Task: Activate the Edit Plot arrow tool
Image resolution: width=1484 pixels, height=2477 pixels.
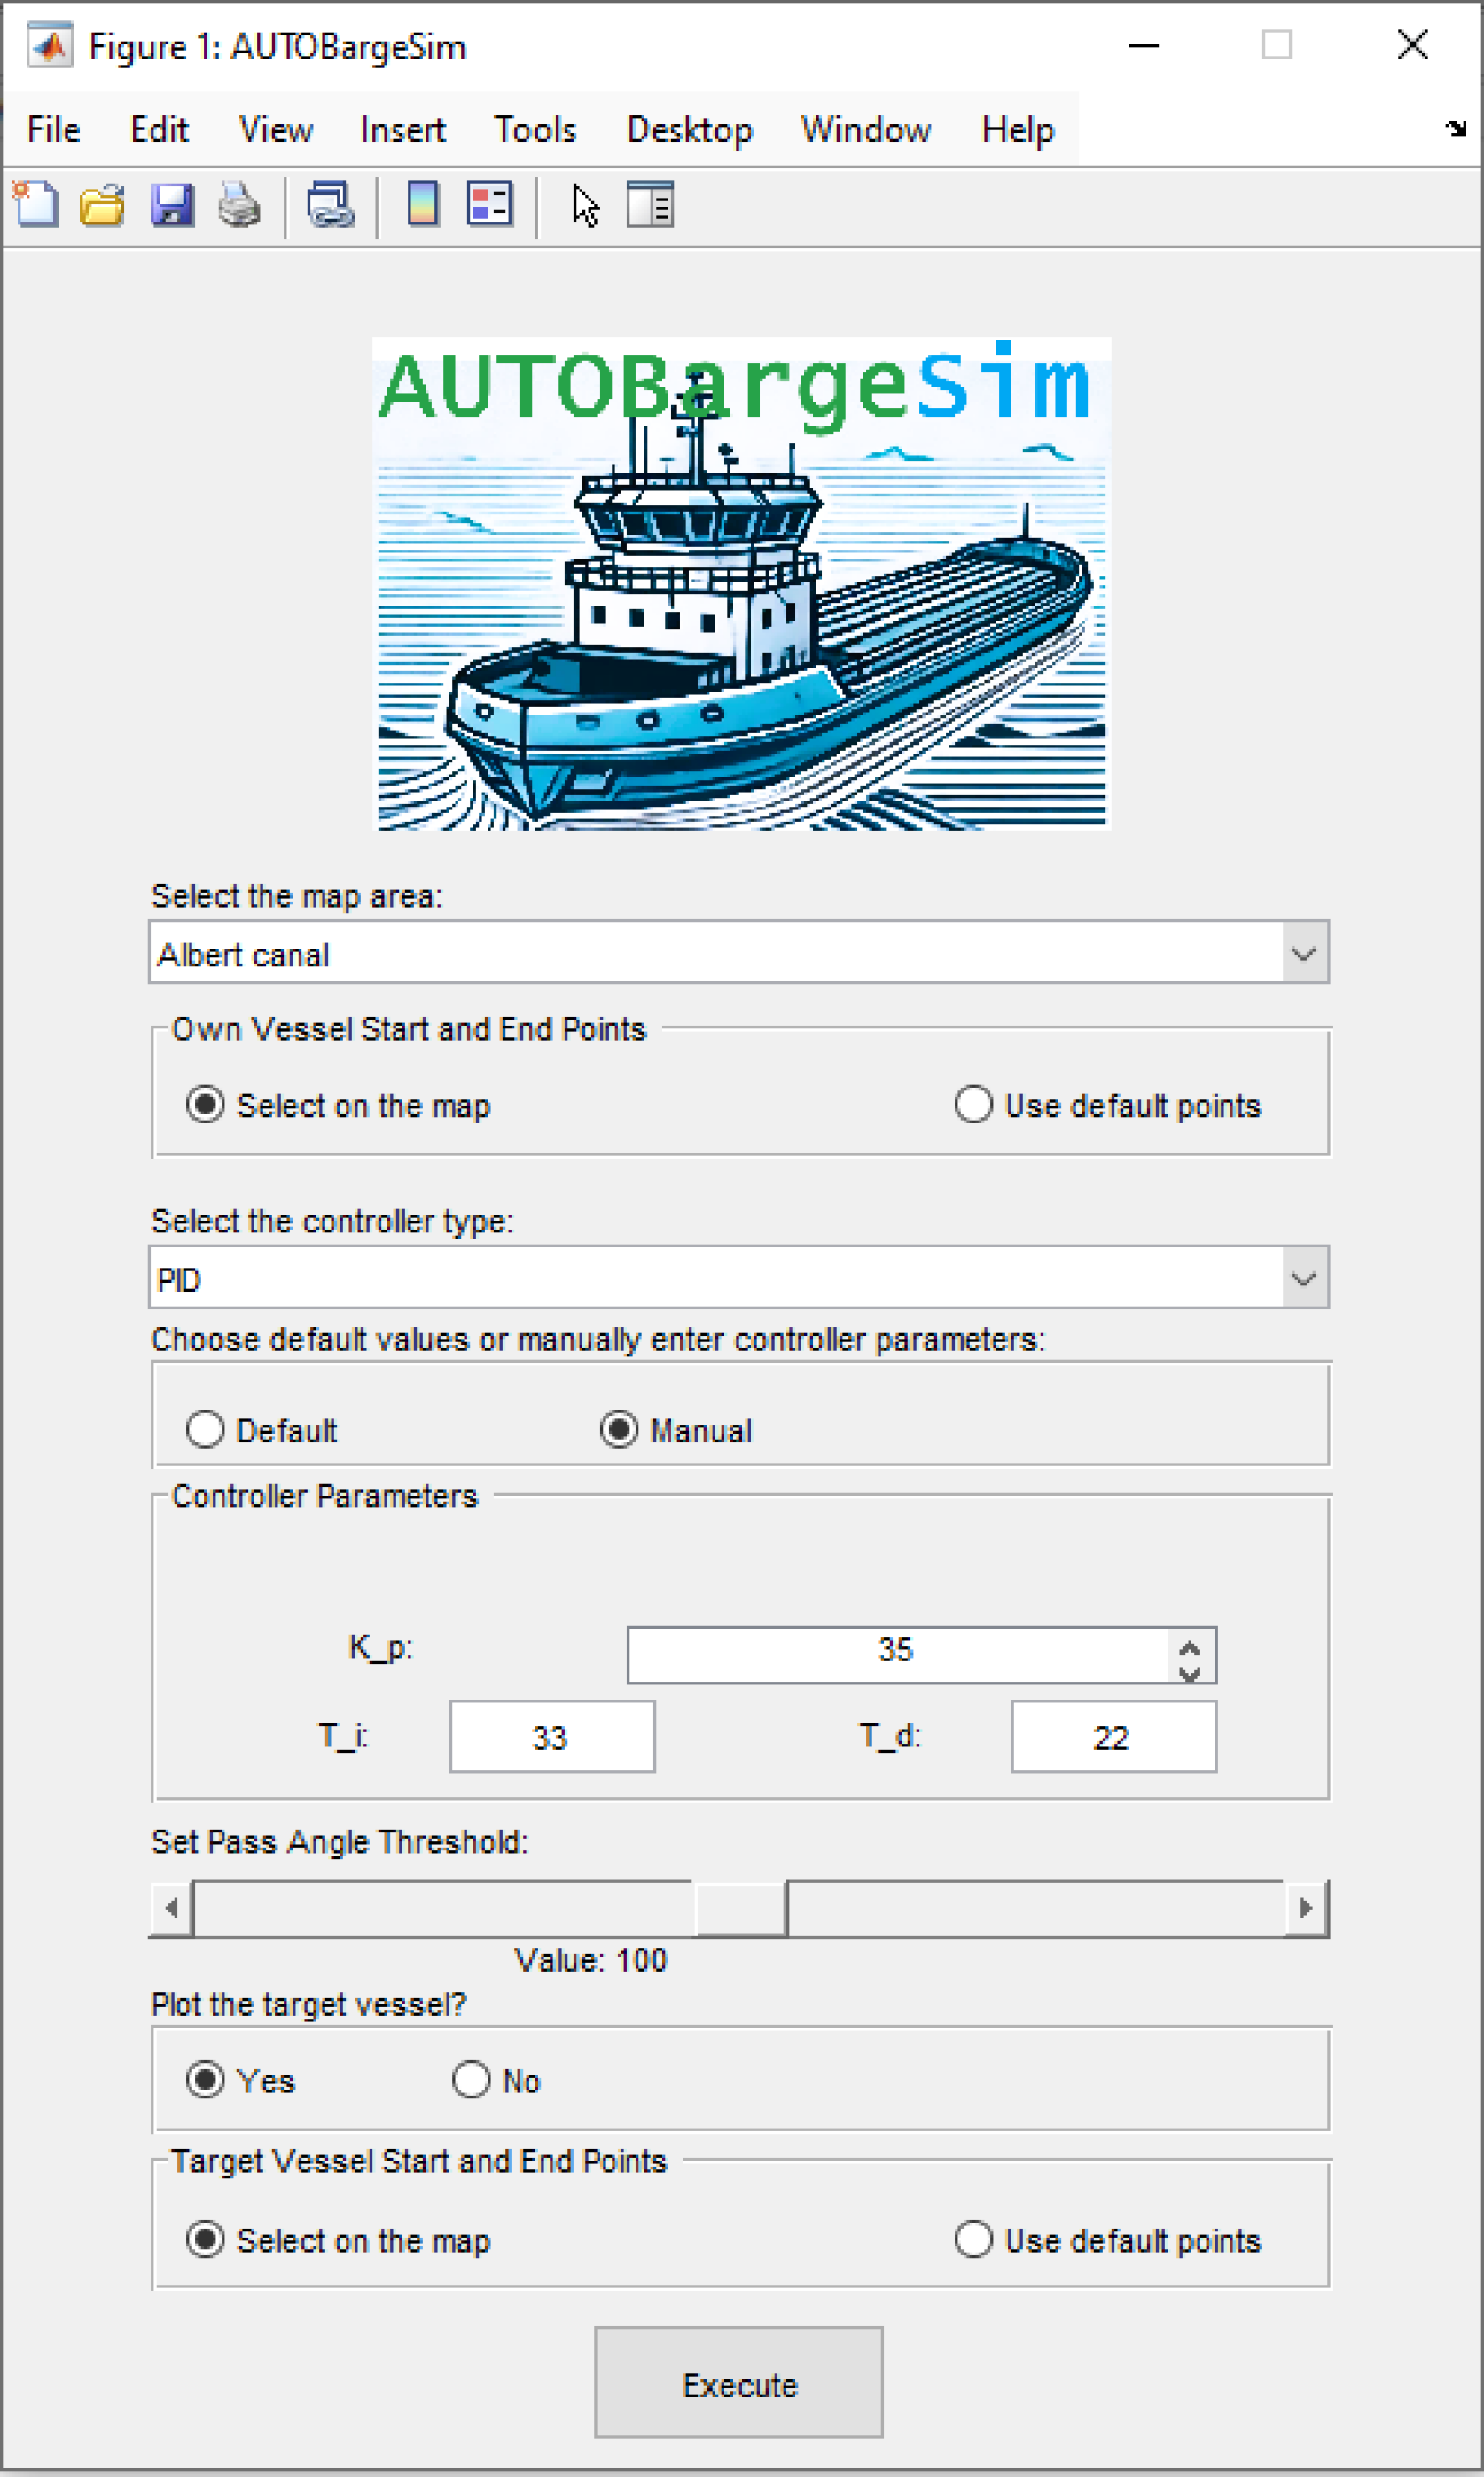Action: 586,205
